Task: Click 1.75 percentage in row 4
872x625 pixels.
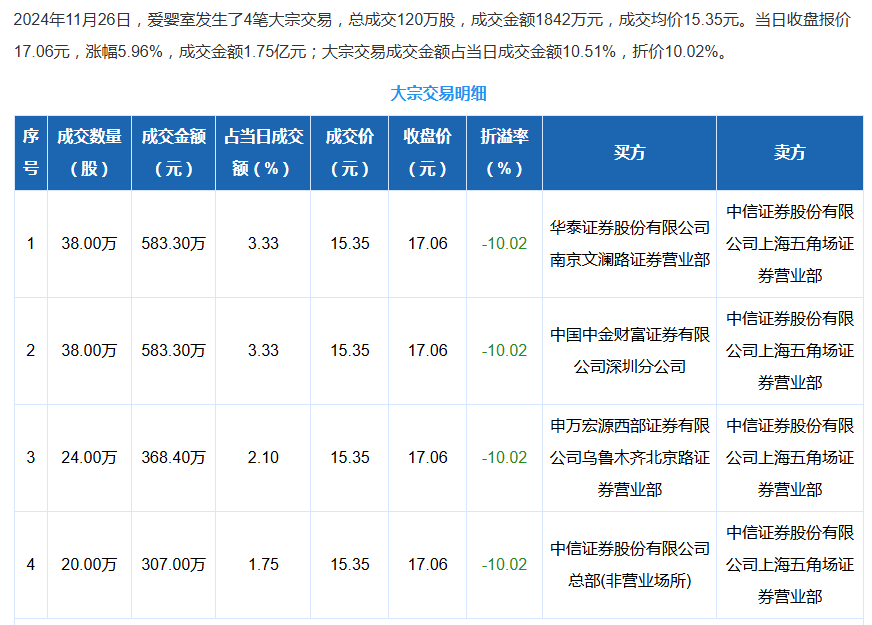Action: tap(263, 564)
